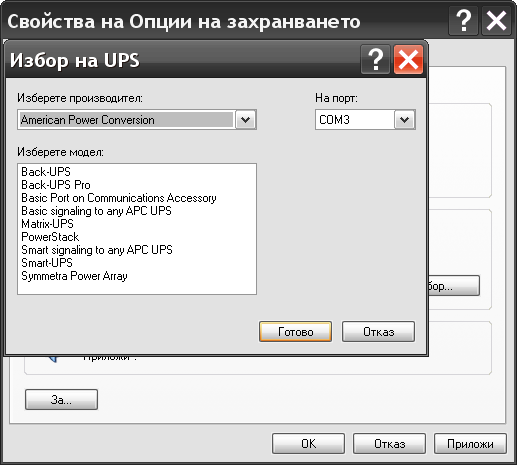Open the За... button
Viewport: 517px width, 465px height.
click(61, 399)
